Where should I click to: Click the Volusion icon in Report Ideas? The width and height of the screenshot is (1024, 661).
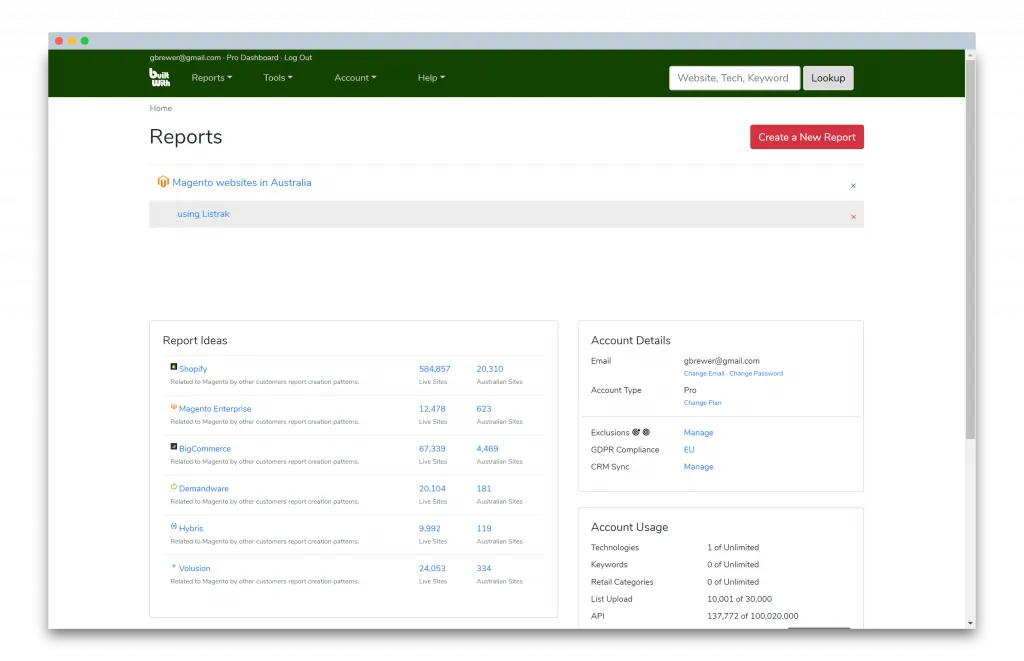[x=174, y=567]
